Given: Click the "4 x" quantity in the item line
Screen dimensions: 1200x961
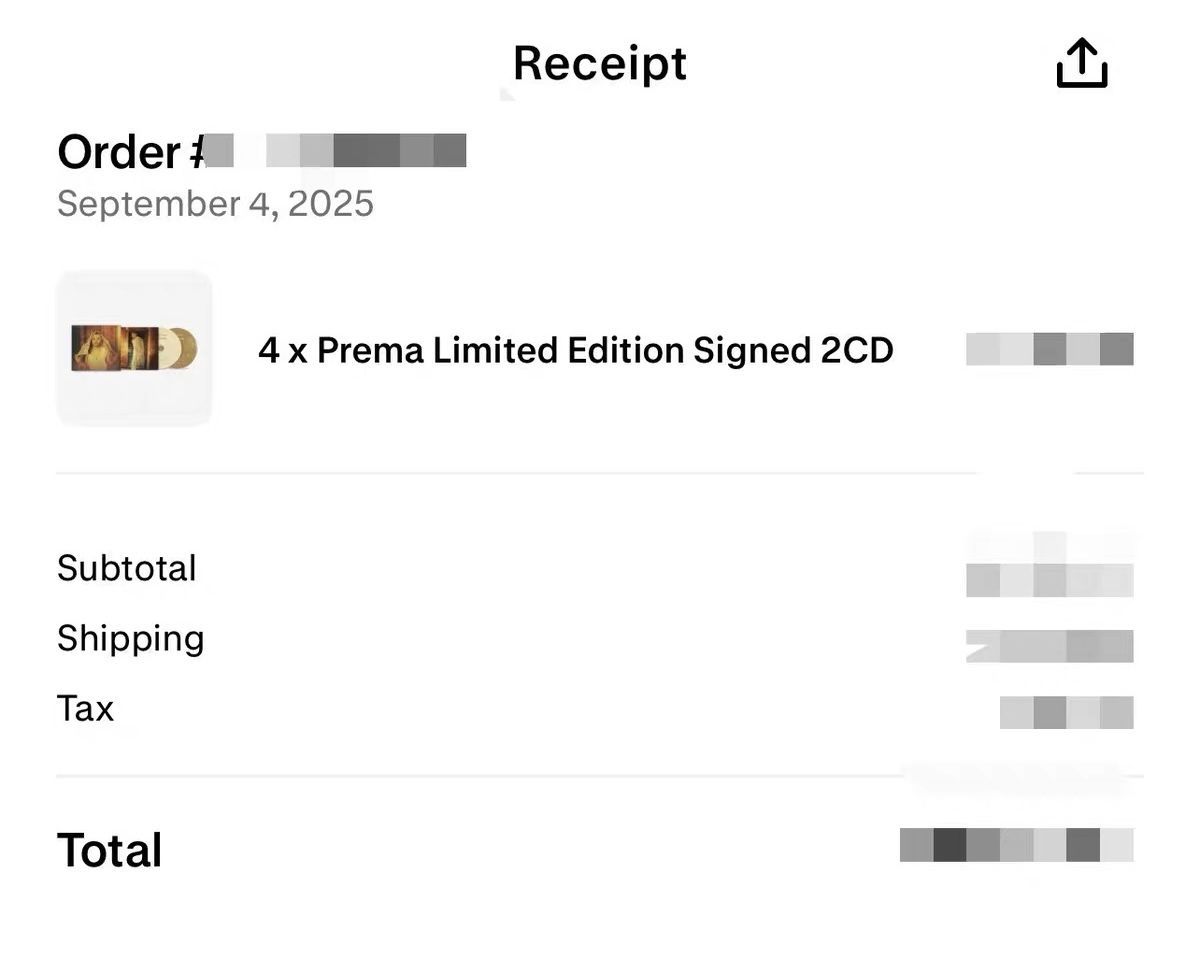Looking at the screenshot, I should [x=282, y=351].
